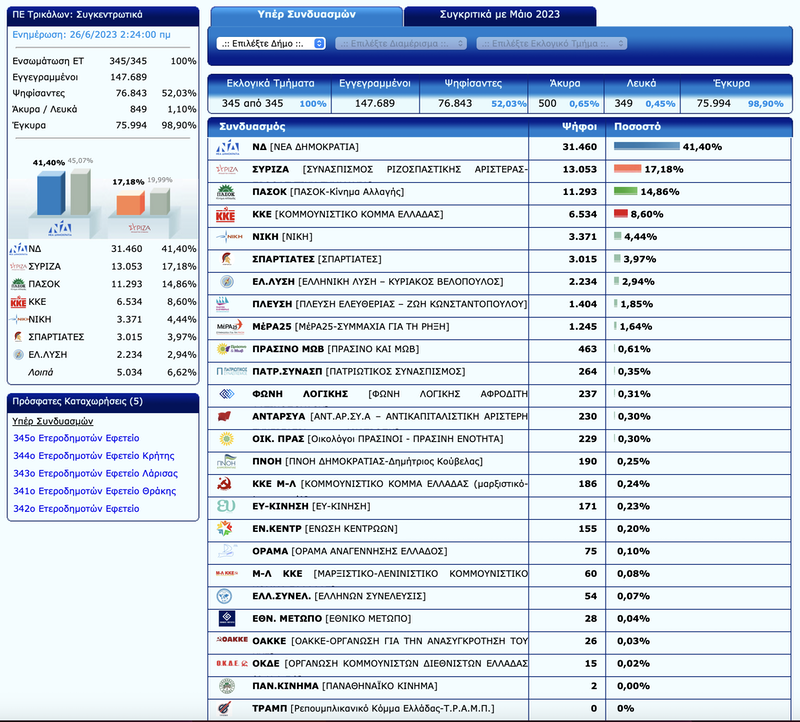Click the Ενσωμάτωση ΕΤ 345/345 row
800x722 pixels.
click(104, 61)
